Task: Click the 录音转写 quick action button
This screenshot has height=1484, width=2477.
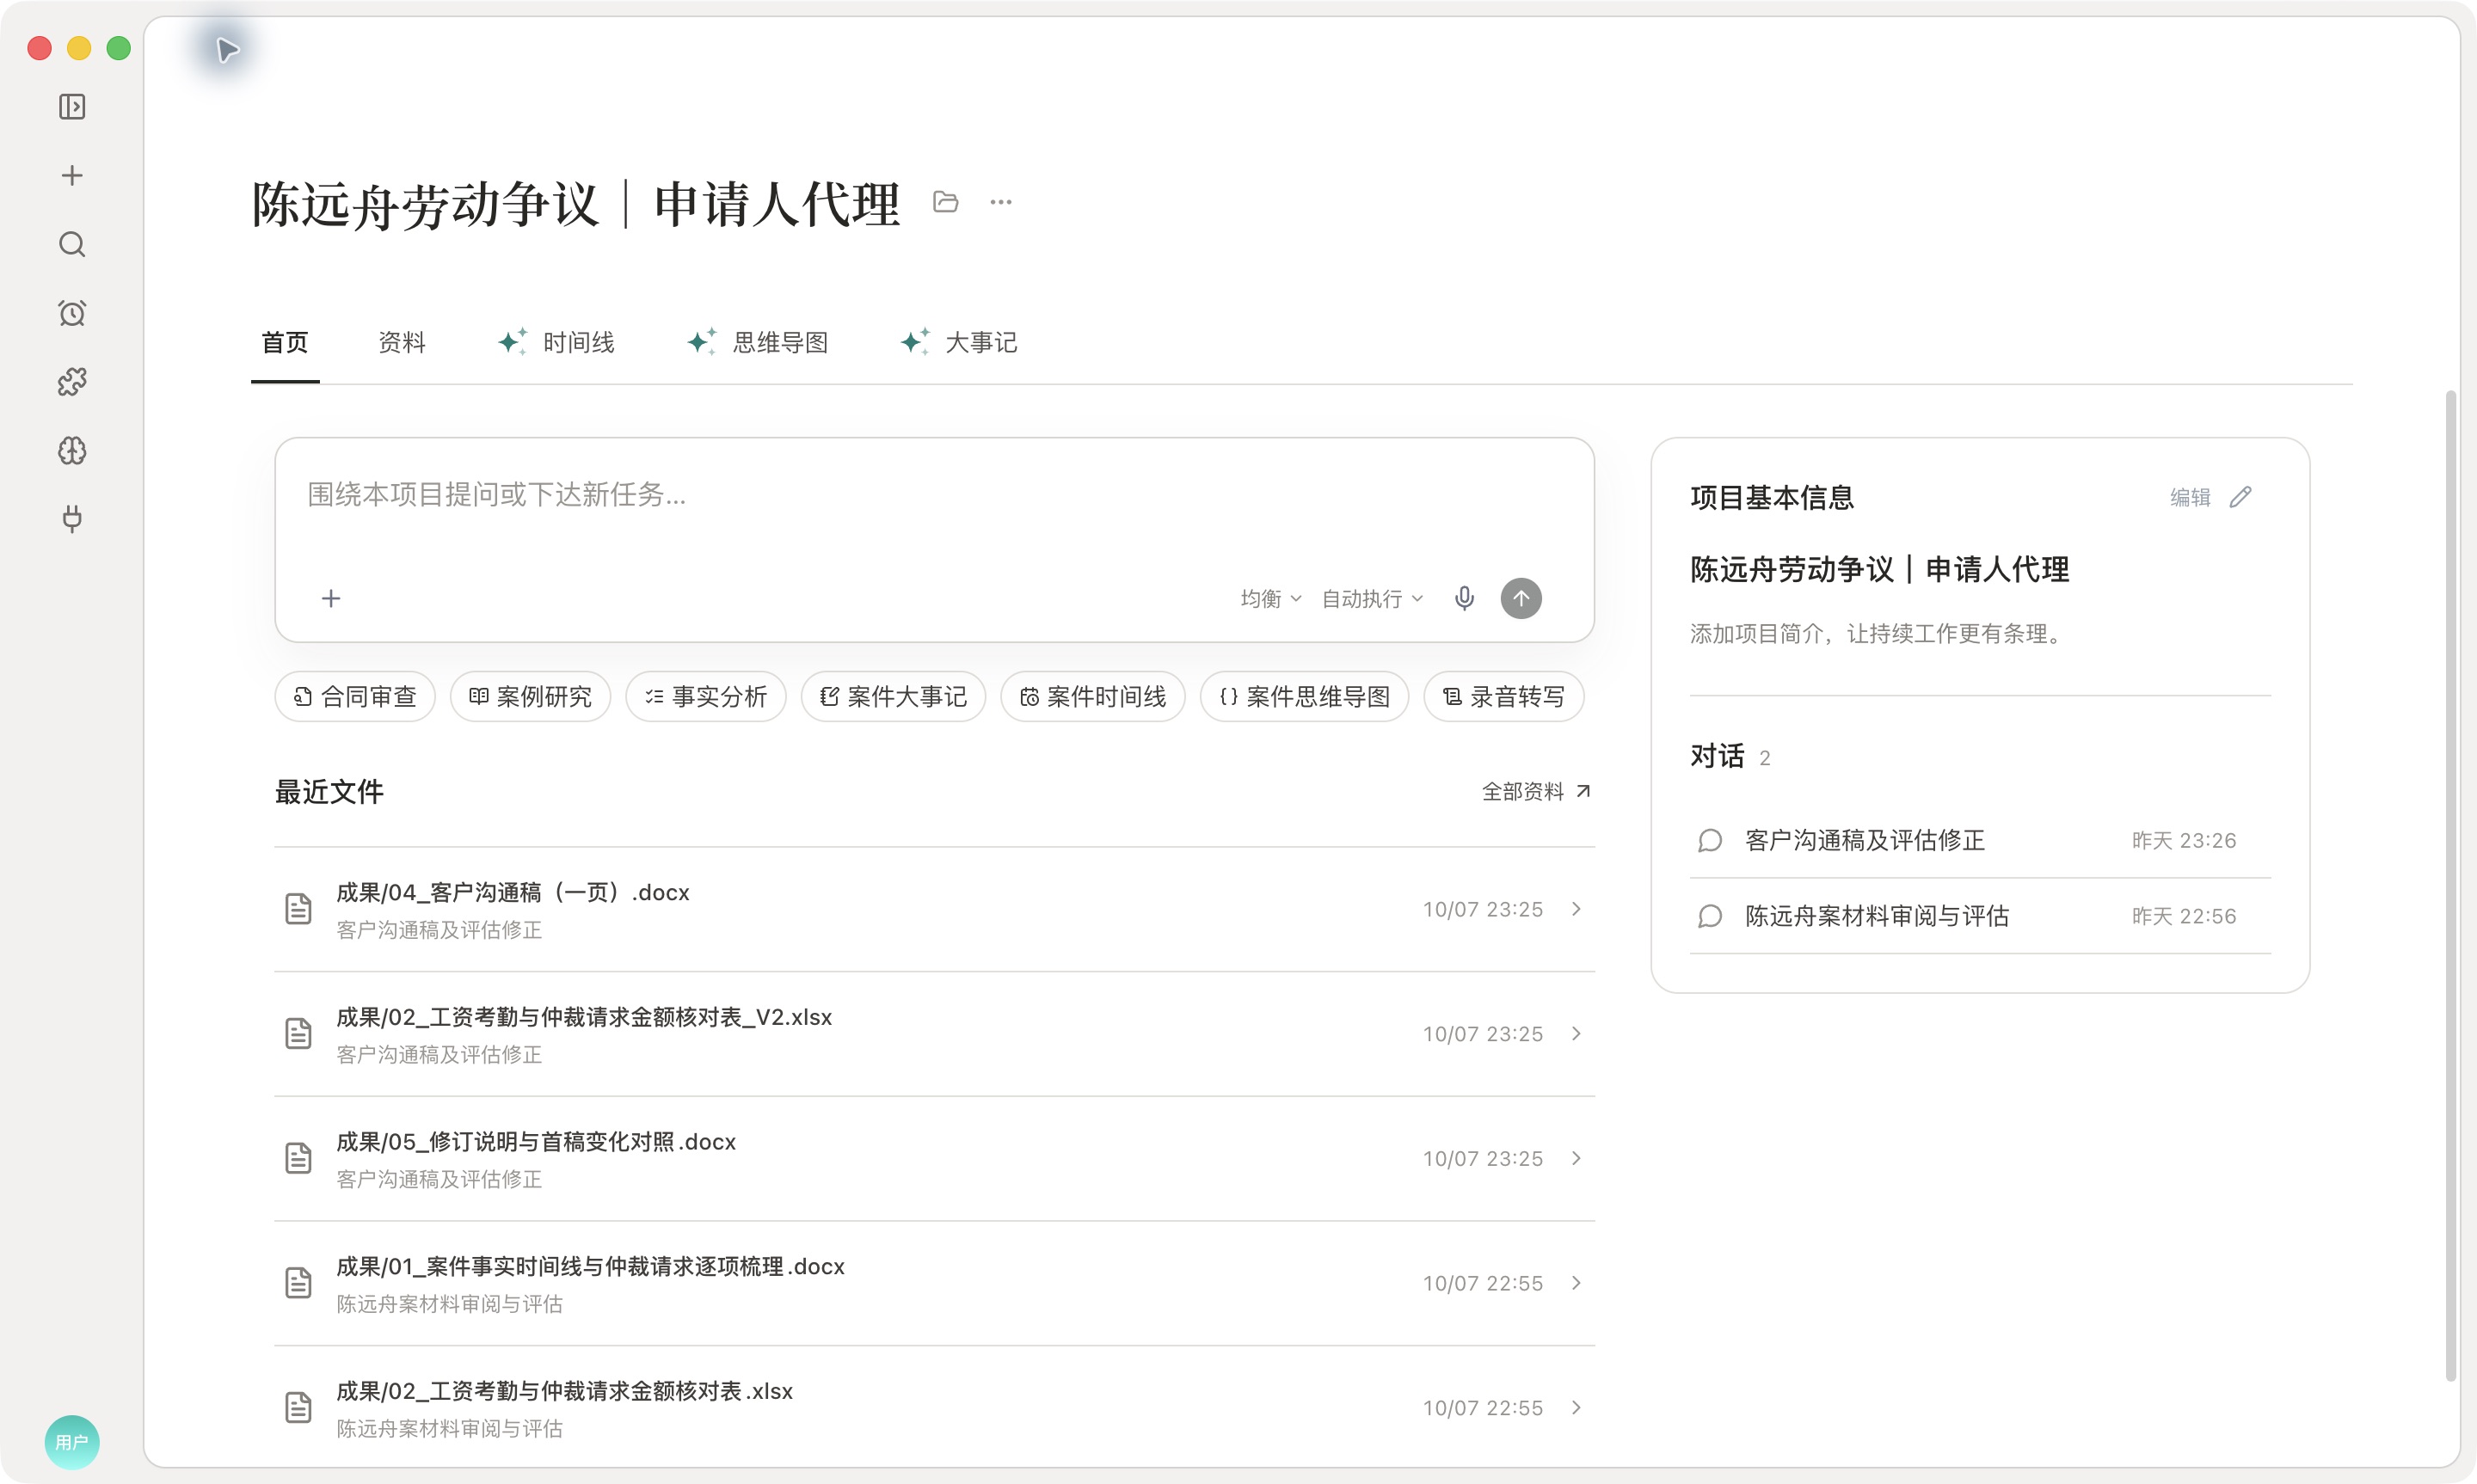Action: [1504, 696]
